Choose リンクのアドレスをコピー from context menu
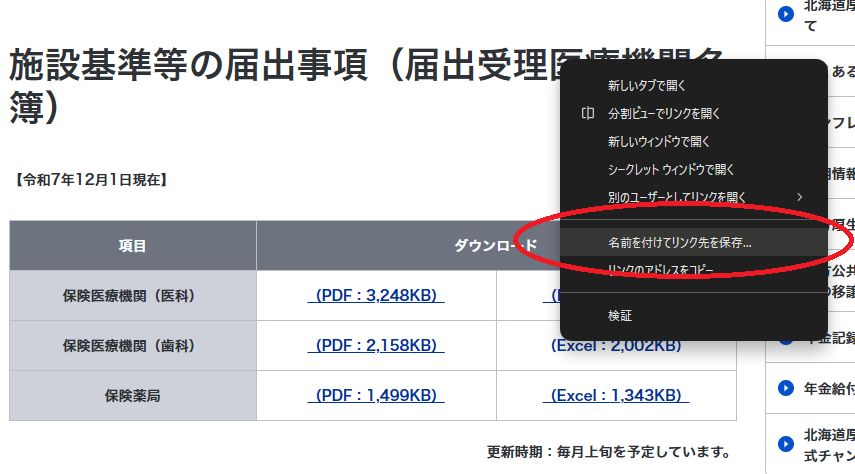The width and height of the screenshot is (855, 474). (x=660, y=269)
